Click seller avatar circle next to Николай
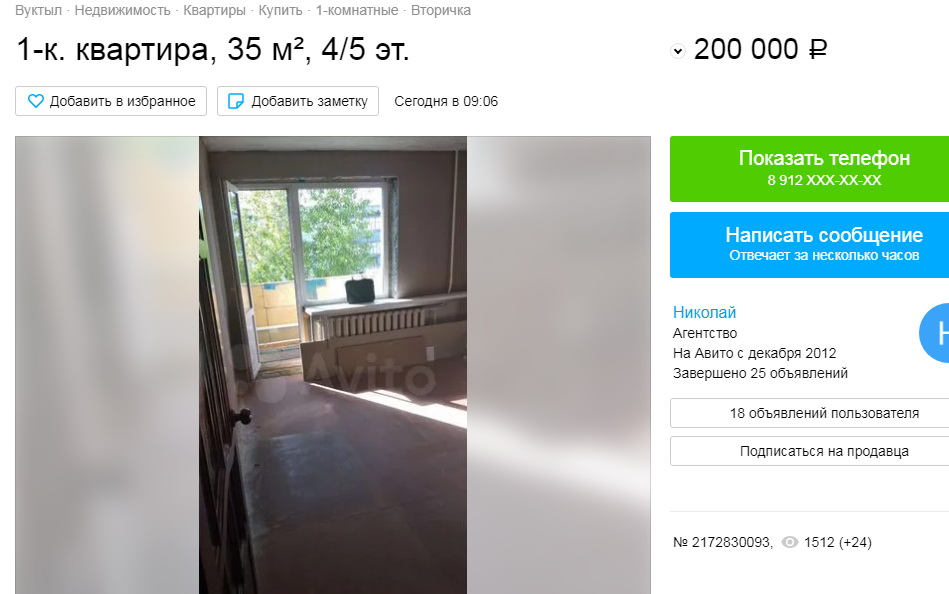949x594 pixels. tap(934, 332)
